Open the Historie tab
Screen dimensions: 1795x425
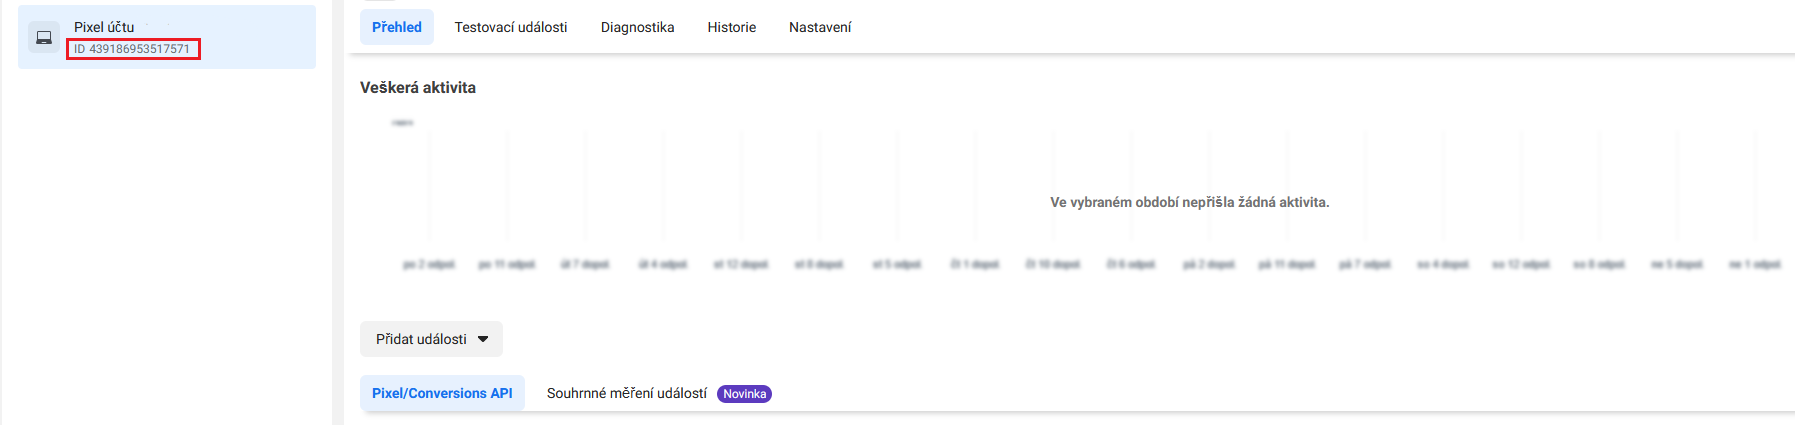click(731, 27)
